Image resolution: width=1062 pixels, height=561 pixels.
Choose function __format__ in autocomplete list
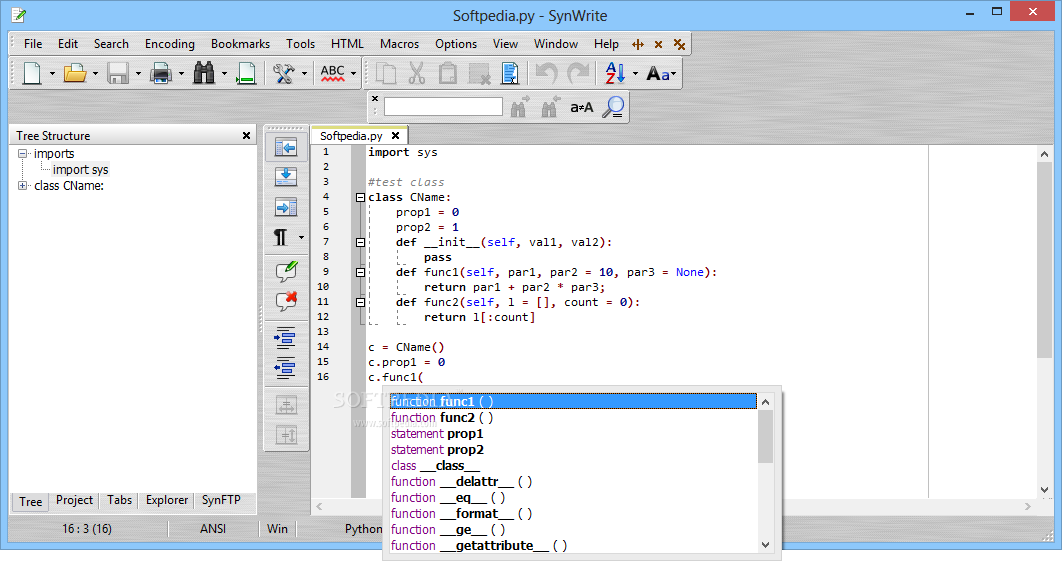coord(574,514)
